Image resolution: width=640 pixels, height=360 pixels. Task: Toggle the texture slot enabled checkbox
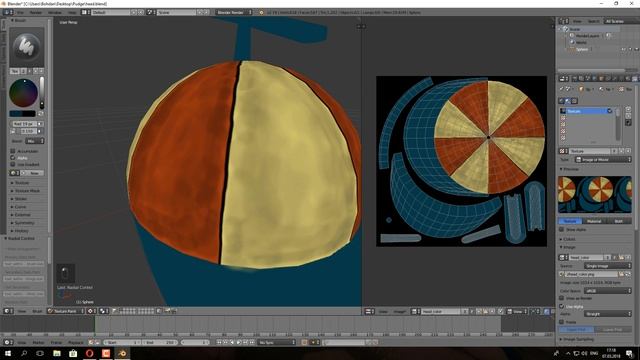coord(609,111)
